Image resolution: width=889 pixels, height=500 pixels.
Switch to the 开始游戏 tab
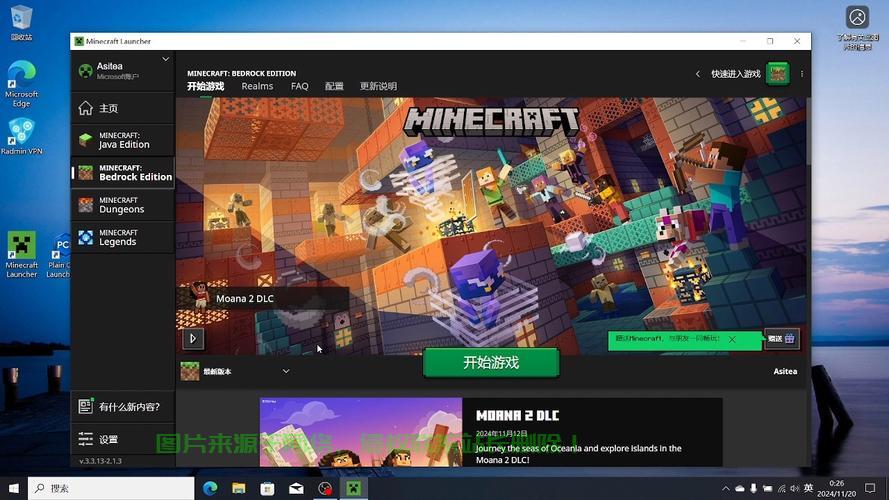coord(205,86)
